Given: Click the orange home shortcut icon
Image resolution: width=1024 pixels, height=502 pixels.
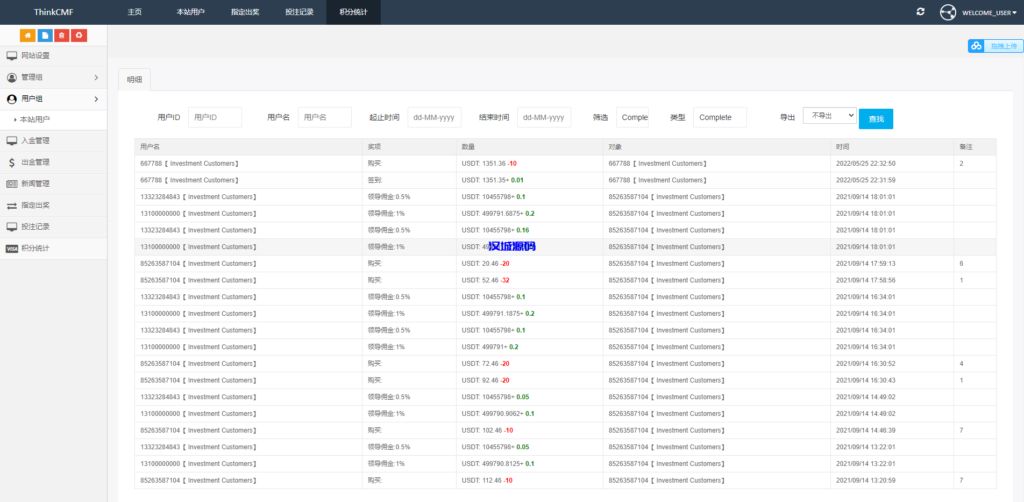Looking at the screenshot, I should pos(27,35).
